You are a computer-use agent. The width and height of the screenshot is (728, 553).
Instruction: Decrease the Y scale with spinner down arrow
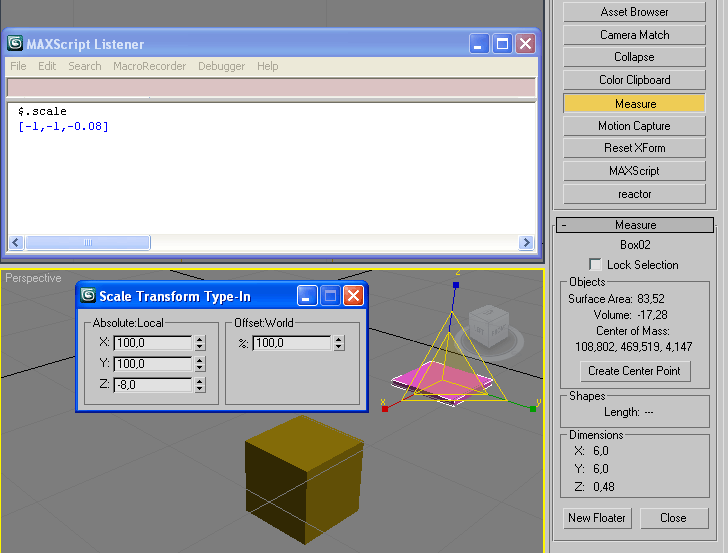click(200, 368)
